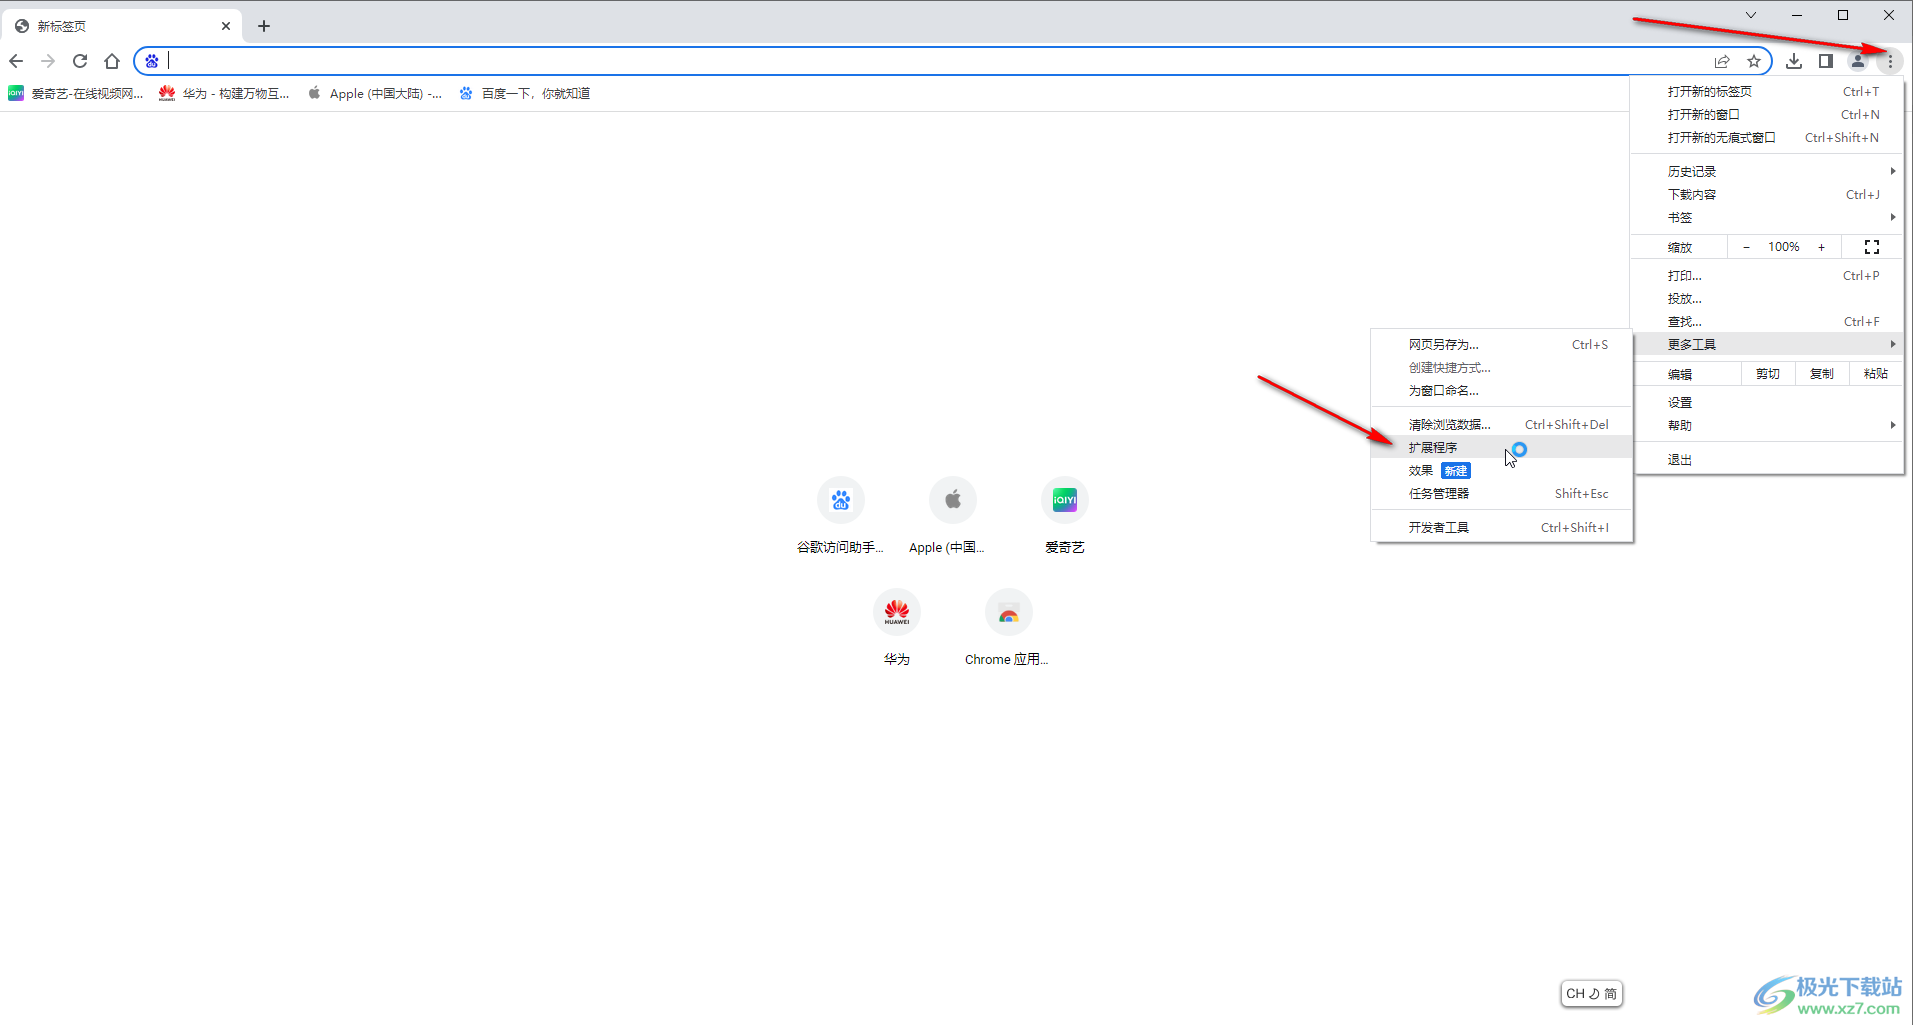This screenshot has height=1025, width=1913.
Task: Click the share page icon in address bar
Action: pos(1722,61)
